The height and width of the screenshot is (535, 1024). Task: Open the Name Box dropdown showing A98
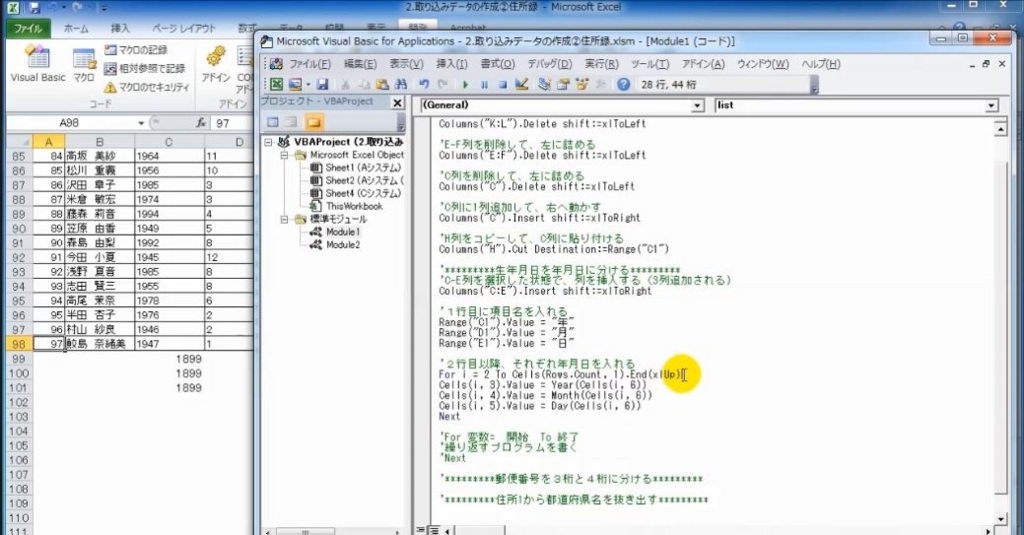click(x=141, y=123)
